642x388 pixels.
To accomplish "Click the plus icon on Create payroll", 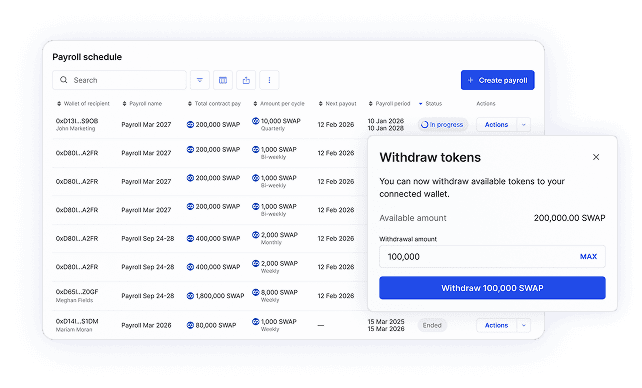I will [x=470, y=80].
